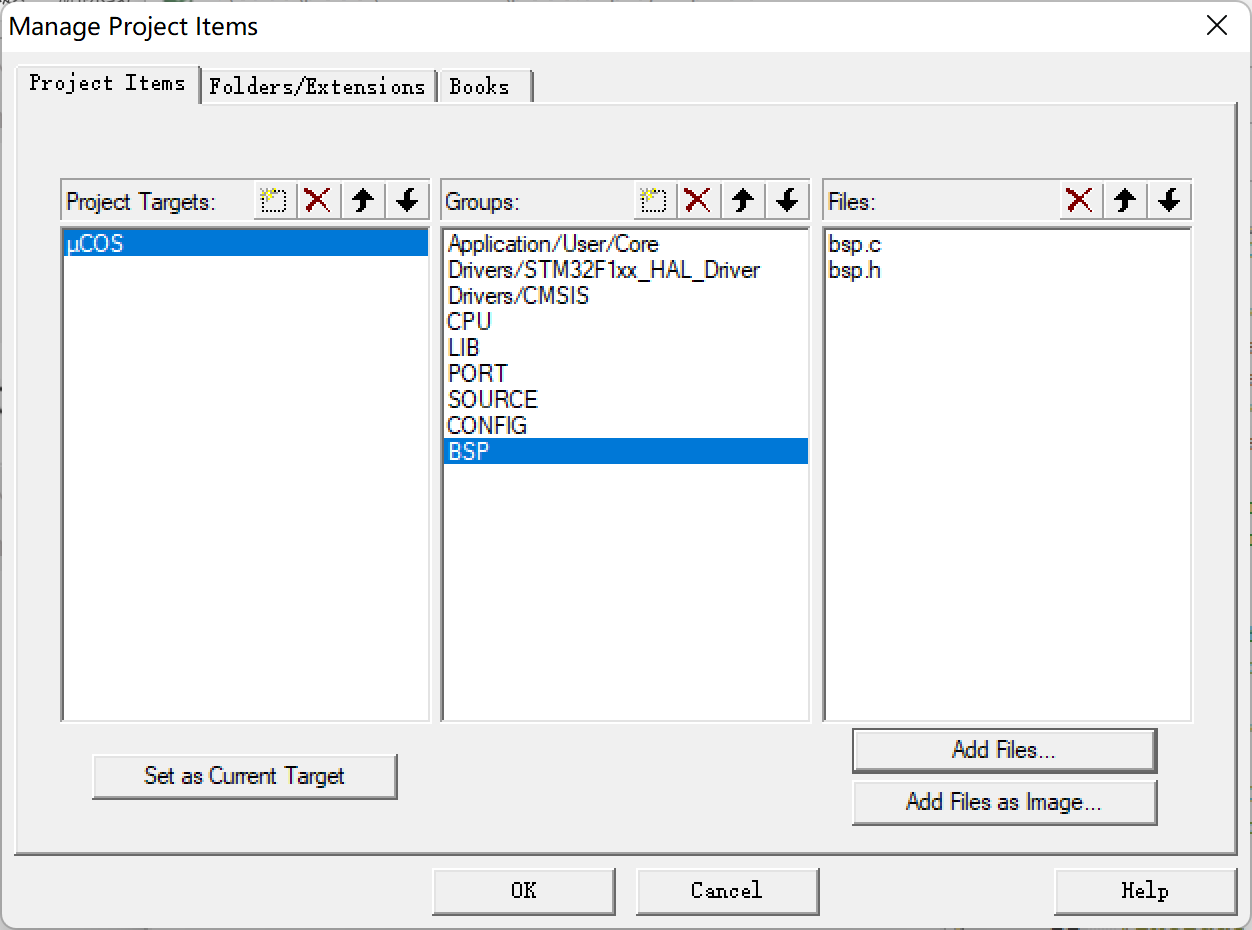Image resolution: width=1252 pixels, height=930 pixels.
Task: Click the Set as Current Target button
Action: point(244,776)
